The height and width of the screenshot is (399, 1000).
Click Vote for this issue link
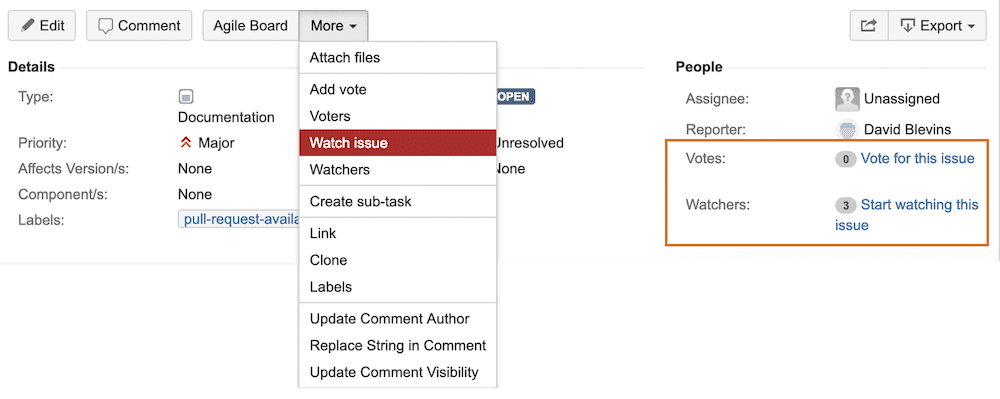click(918, 158)
